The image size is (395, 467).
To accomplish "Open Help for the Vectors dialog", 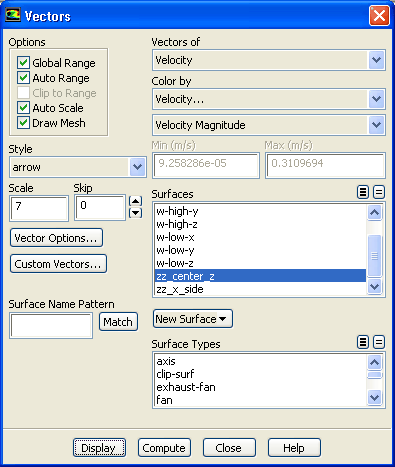I will tap(294, 448).
